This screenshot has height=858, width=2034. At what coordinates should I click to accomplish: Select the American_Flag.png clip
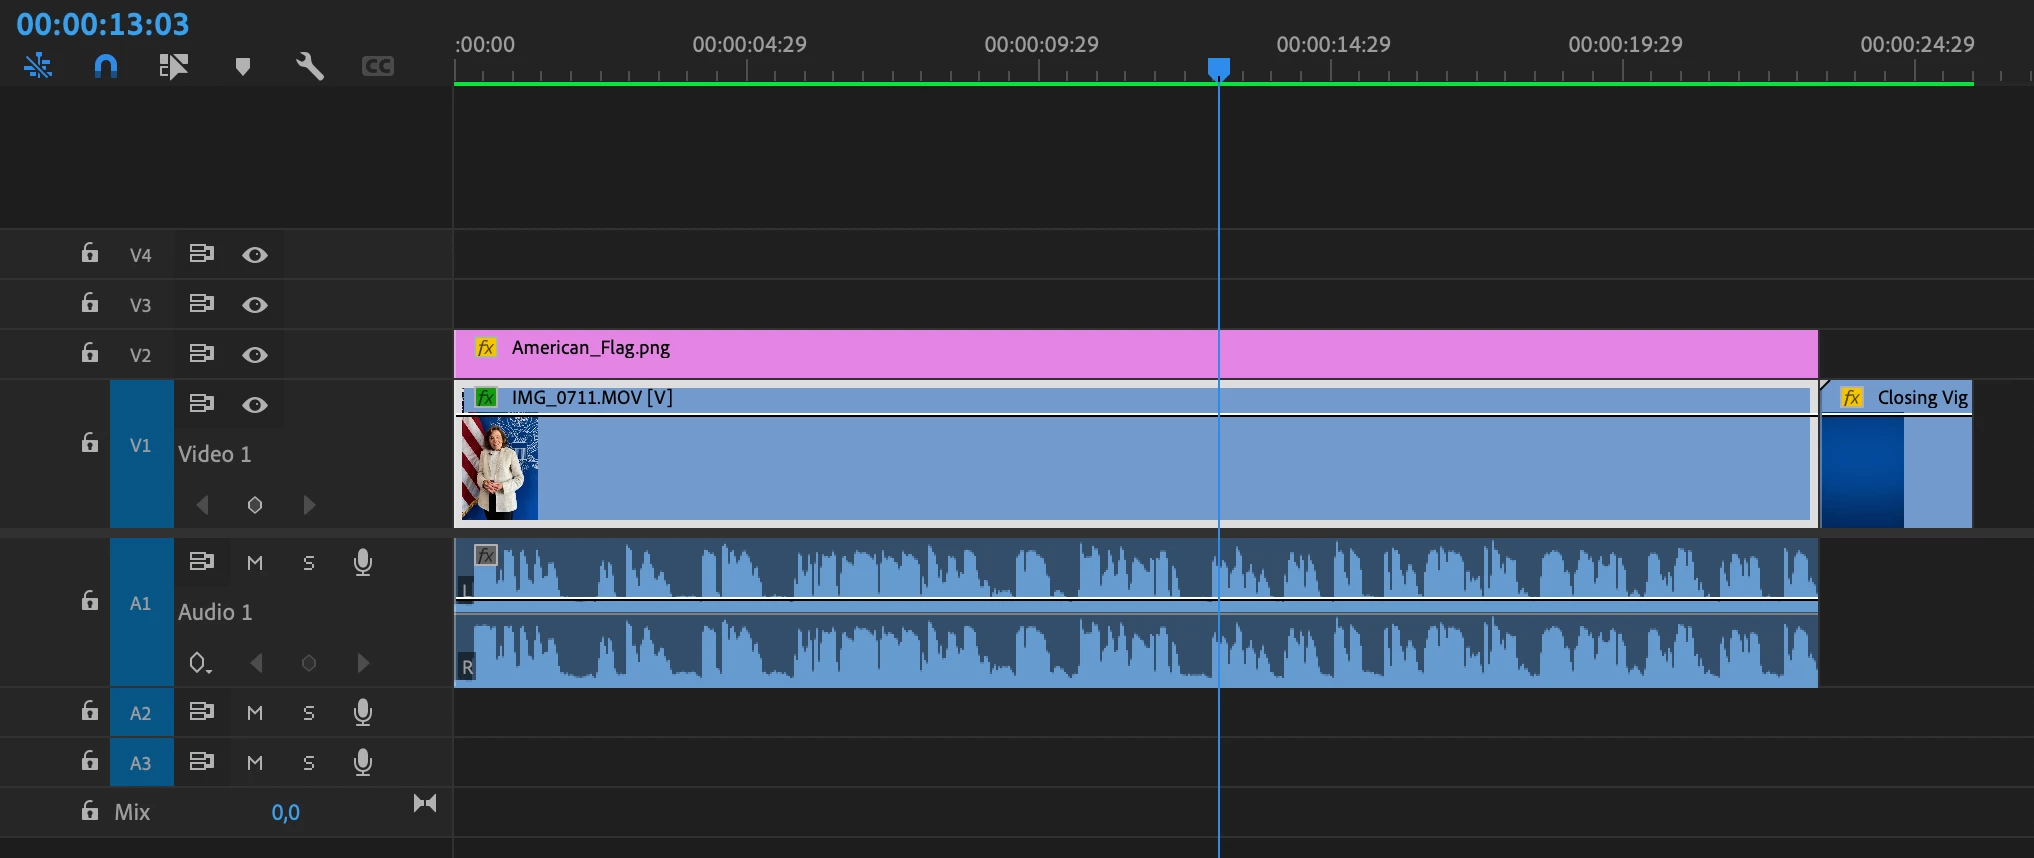[x=1136, y=354]
